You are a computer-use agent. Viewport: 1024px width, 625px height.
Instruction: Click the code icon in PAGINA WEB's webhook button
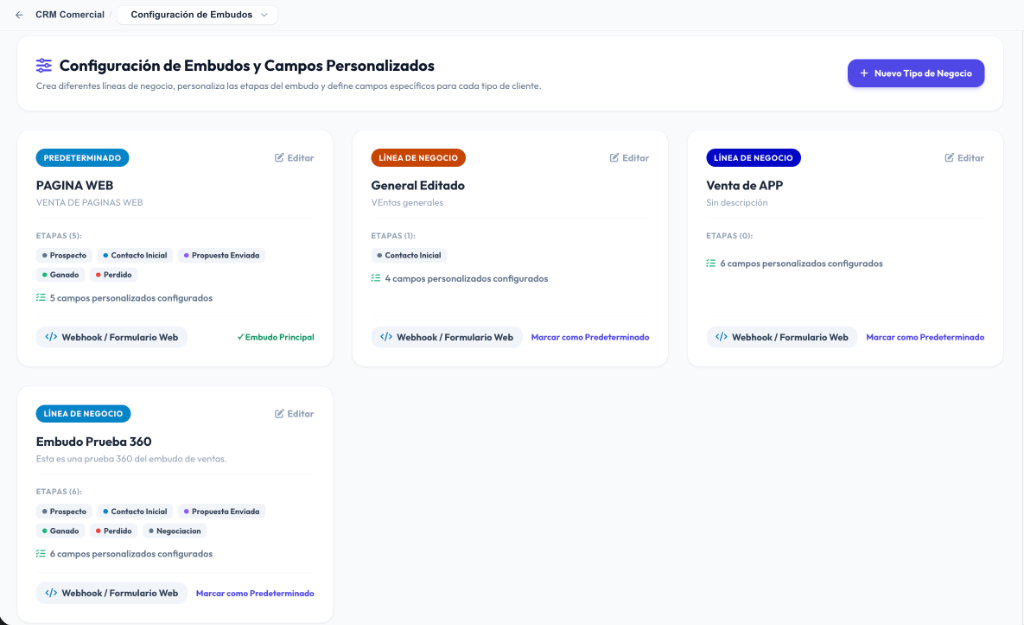pos(51,337)
